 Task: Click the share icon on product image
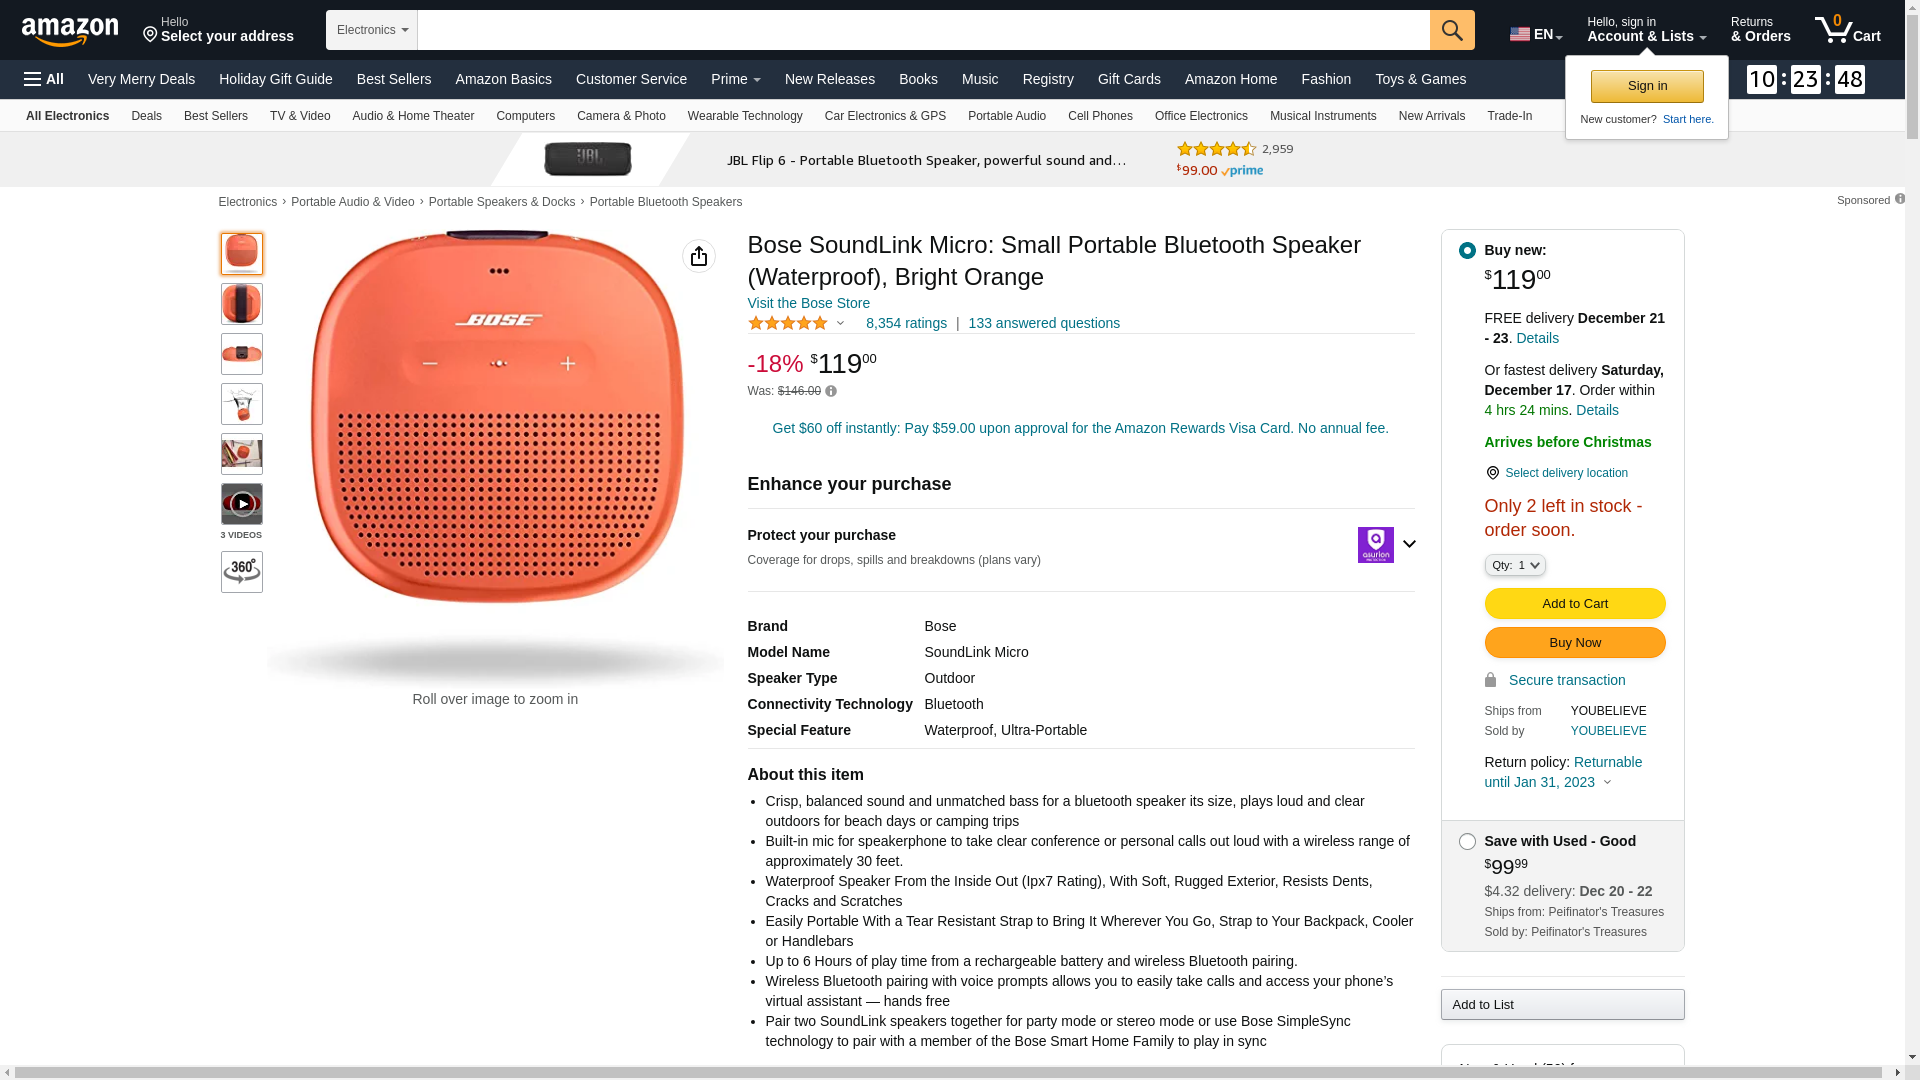pyautogui.click(x=698, y=256)
